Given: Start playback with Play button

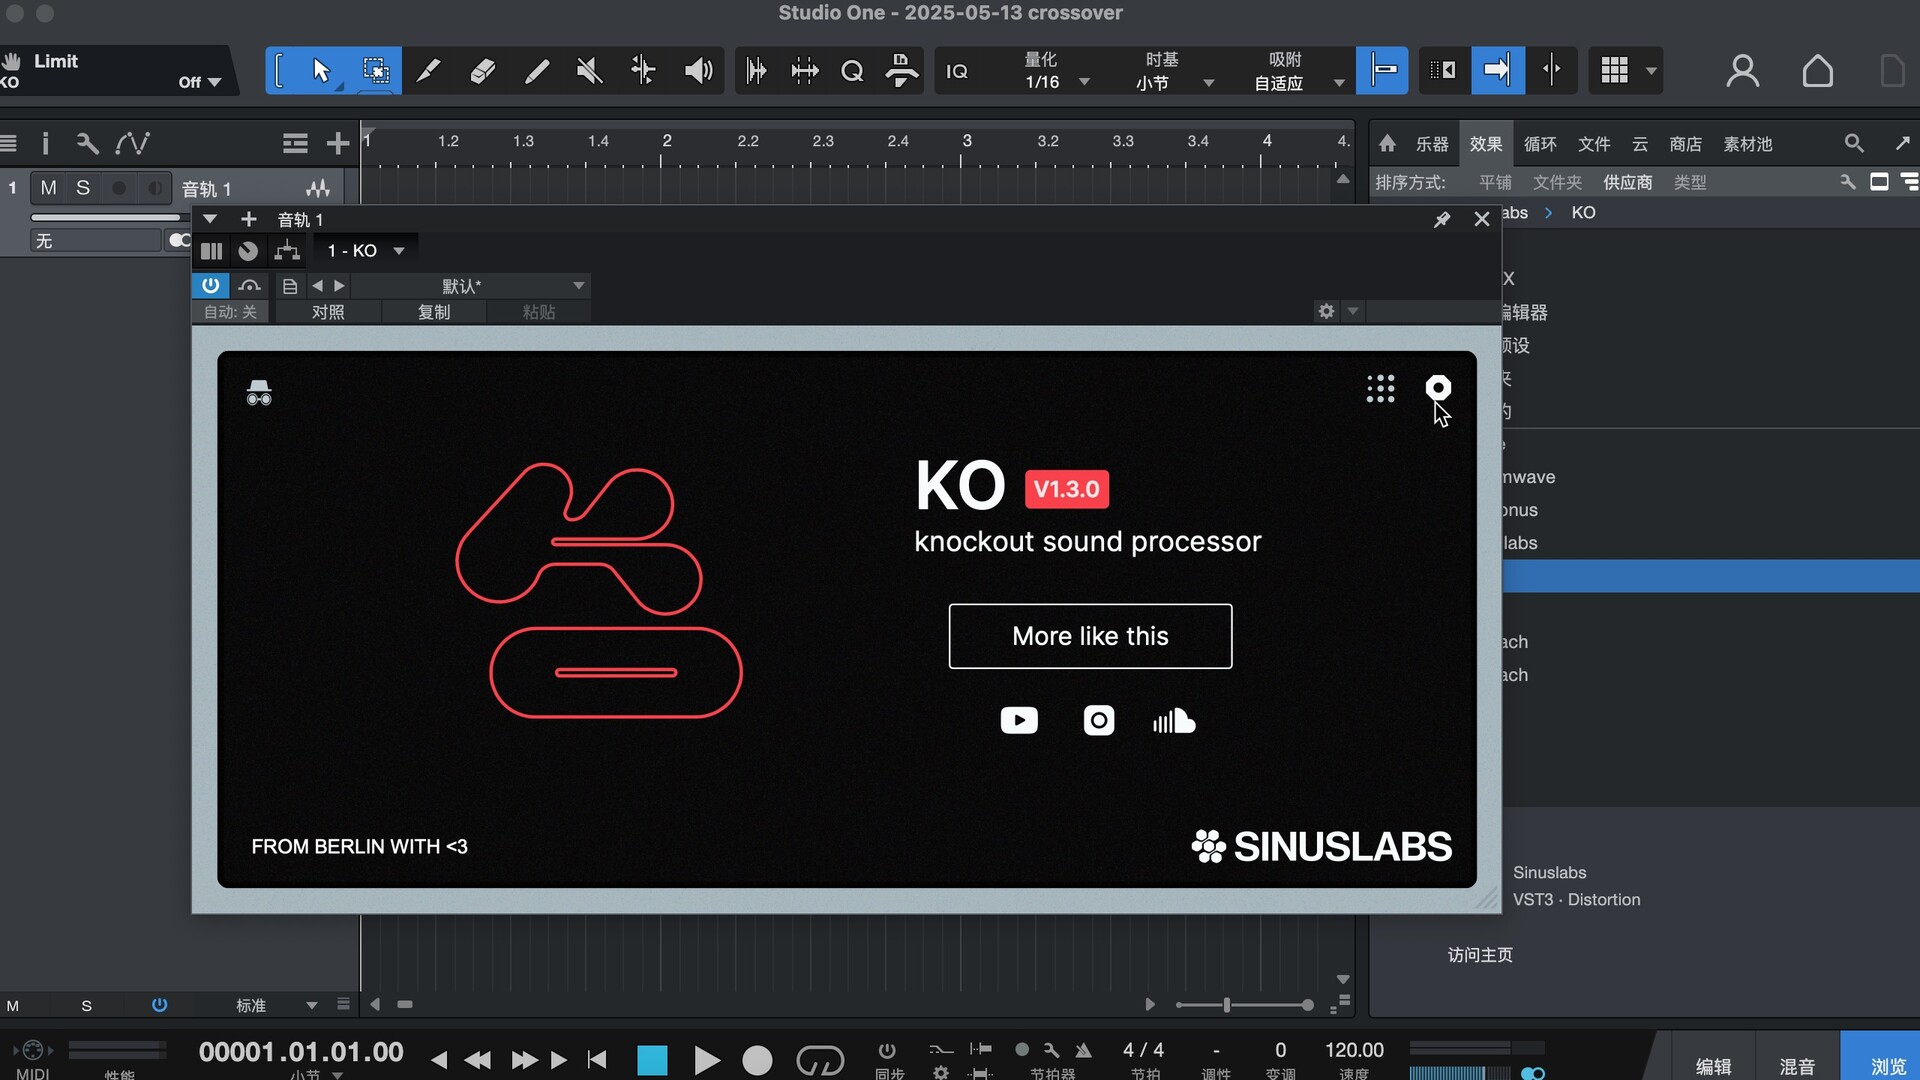Looking at the screenshot, I should (706, 1060).
